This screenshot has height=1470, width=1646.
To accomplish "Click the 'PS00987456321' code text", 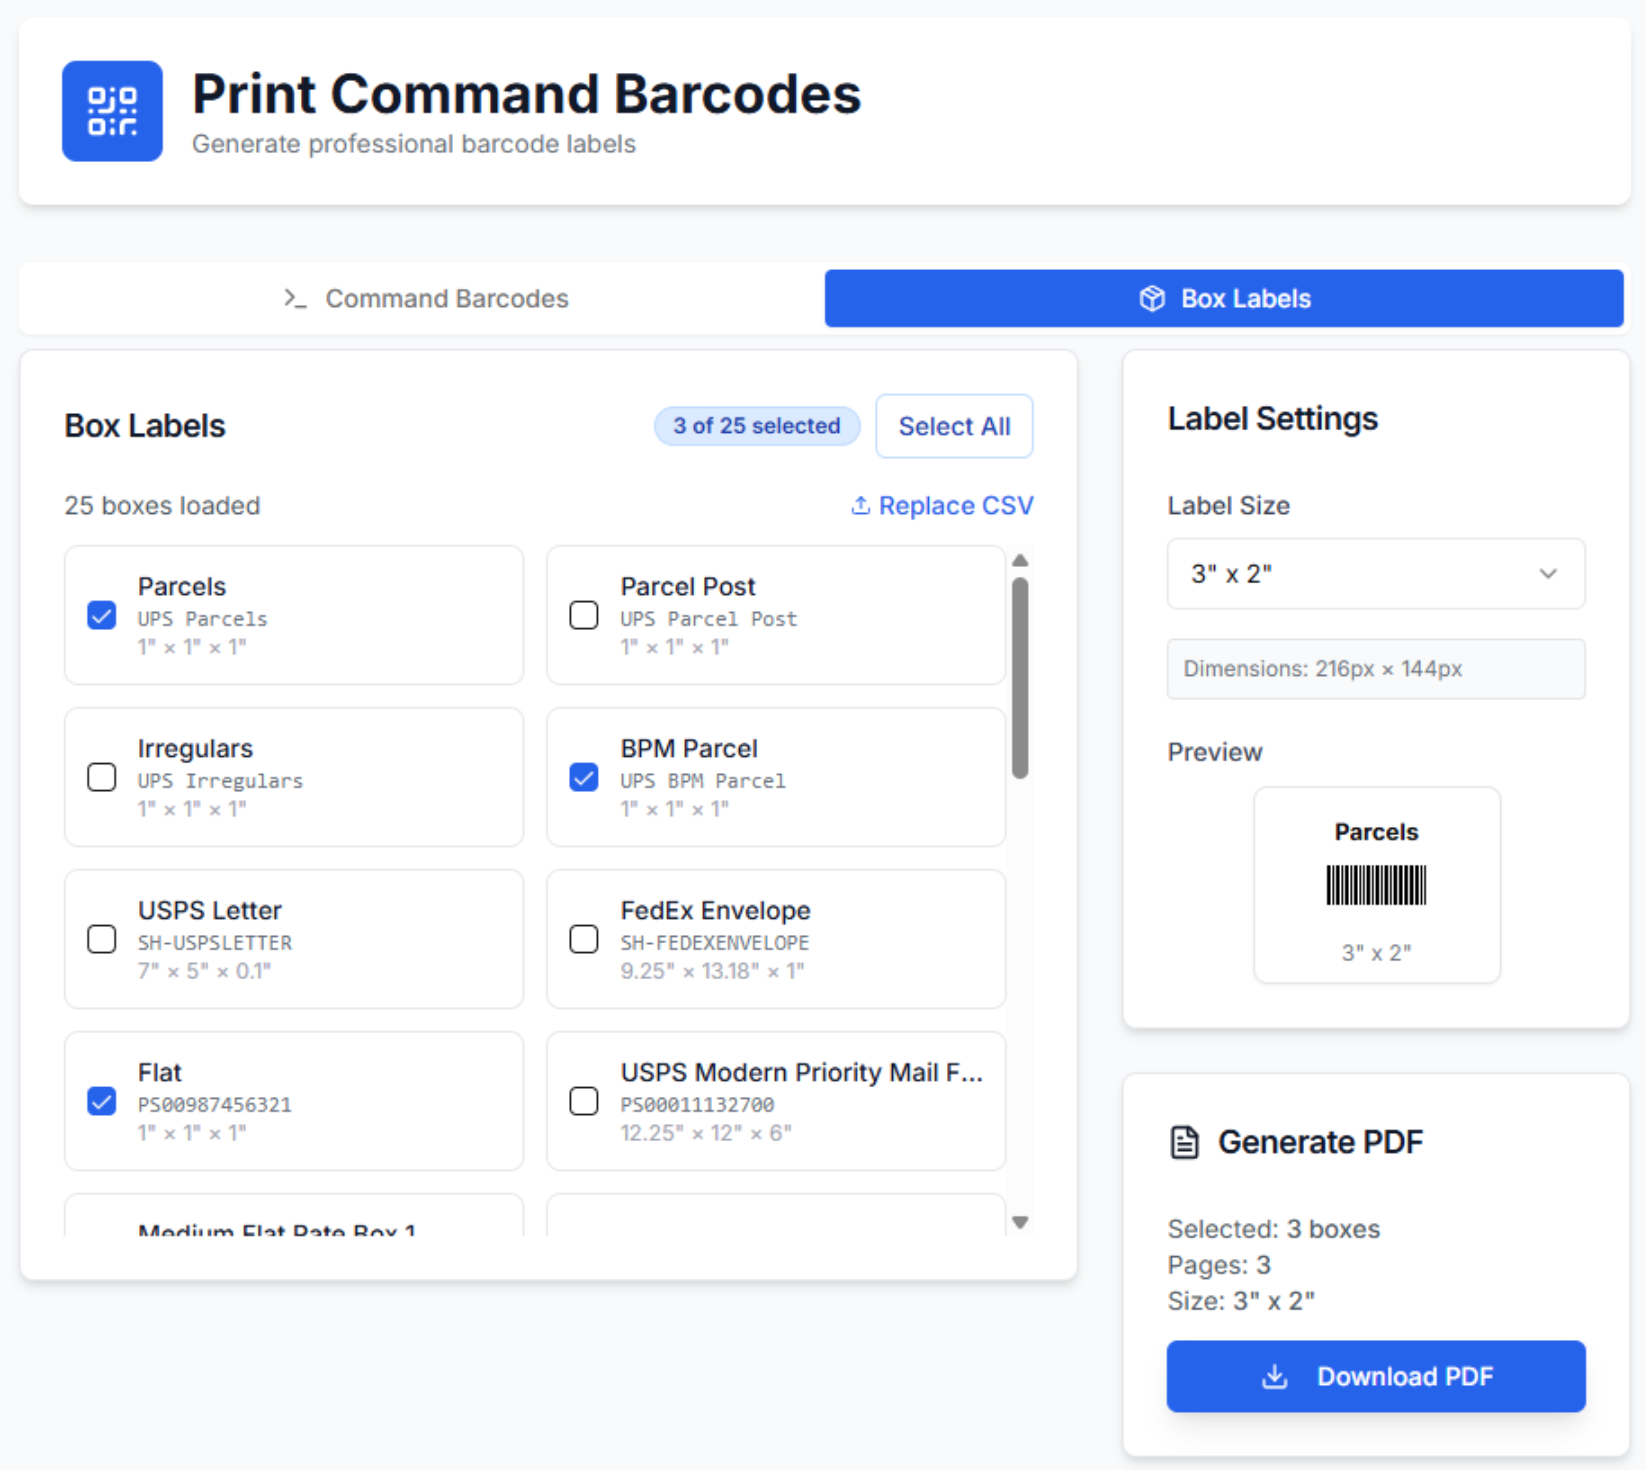I will click(x=215, y=1105).
